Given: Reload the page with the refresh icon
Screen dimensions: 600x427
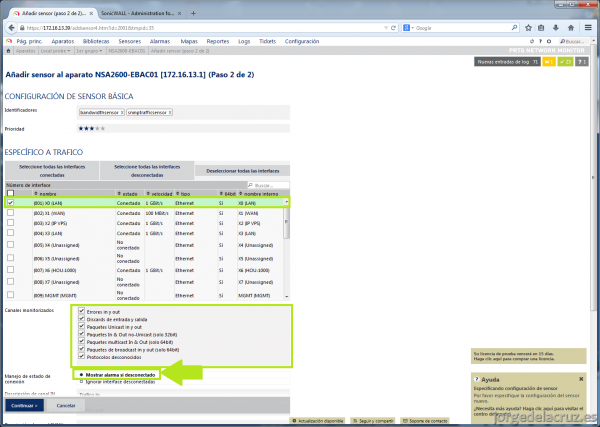Looking at the screenshot, I should click(393, 28).
